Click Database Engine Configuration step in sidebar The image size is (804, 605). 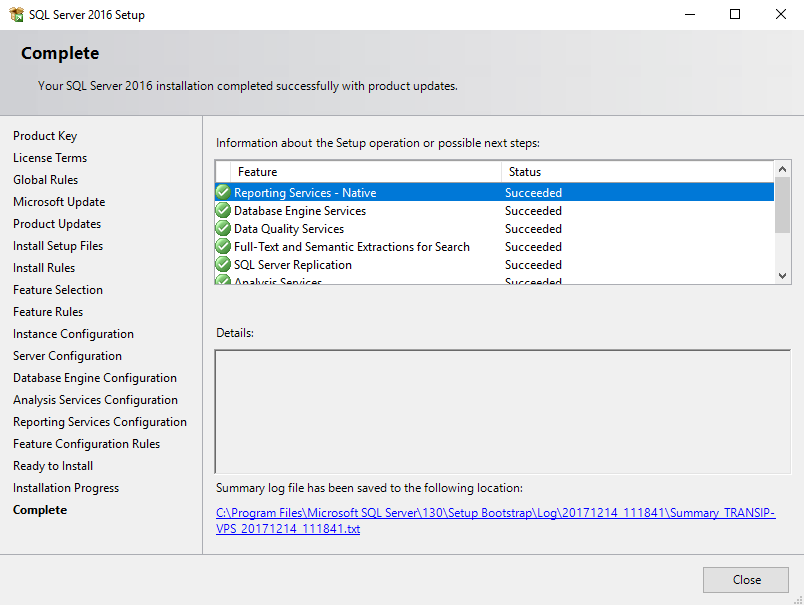[x=95, y=378]
